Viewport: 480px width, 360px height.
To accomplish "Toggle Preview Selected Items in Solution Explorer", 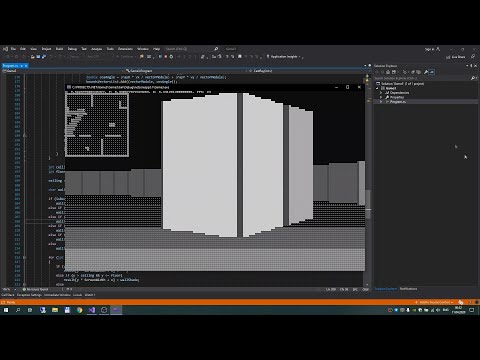I will [x=432, y=72].
